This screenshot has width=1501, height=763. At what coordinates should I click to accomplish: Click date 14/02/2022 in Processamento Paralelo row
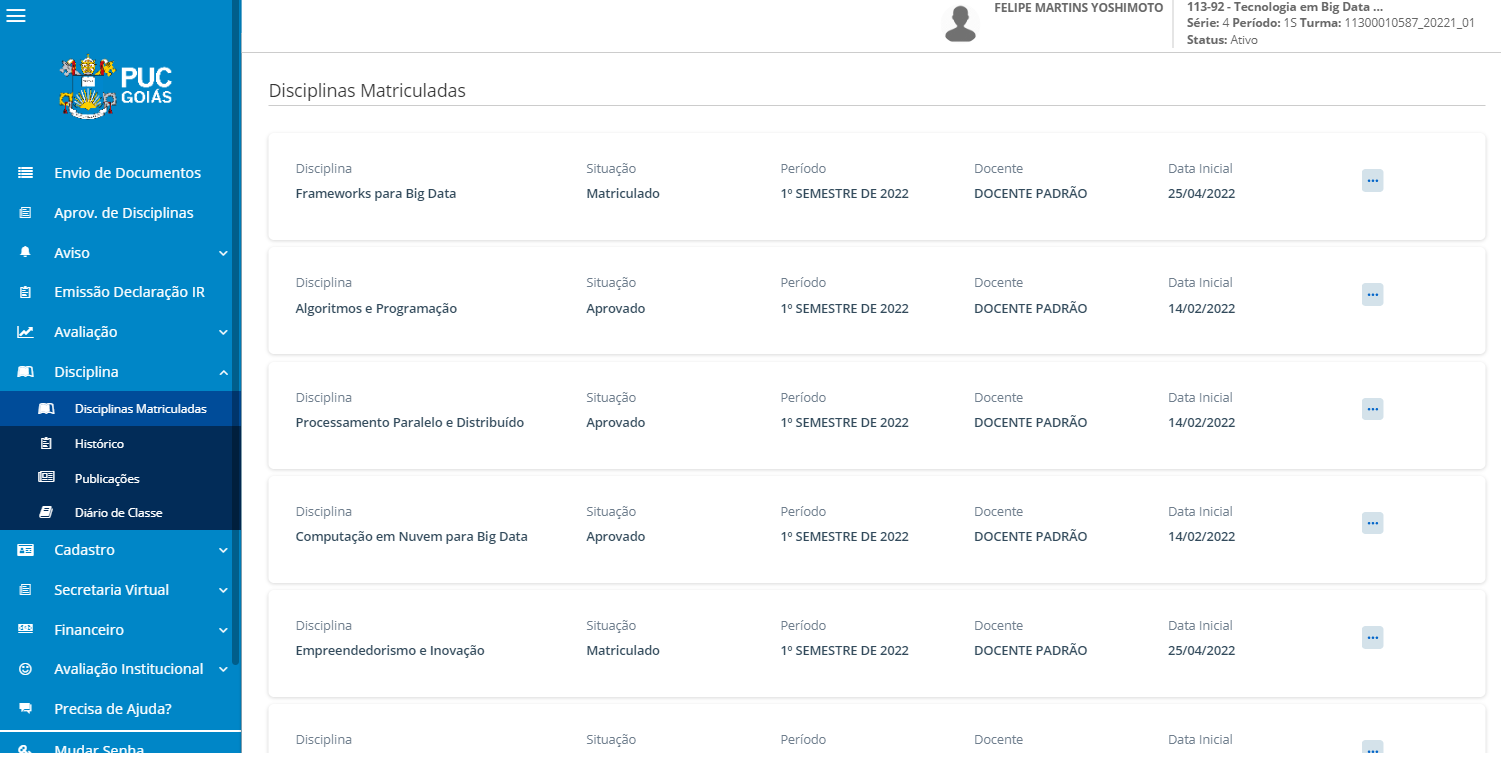(x=1202, y=423)
